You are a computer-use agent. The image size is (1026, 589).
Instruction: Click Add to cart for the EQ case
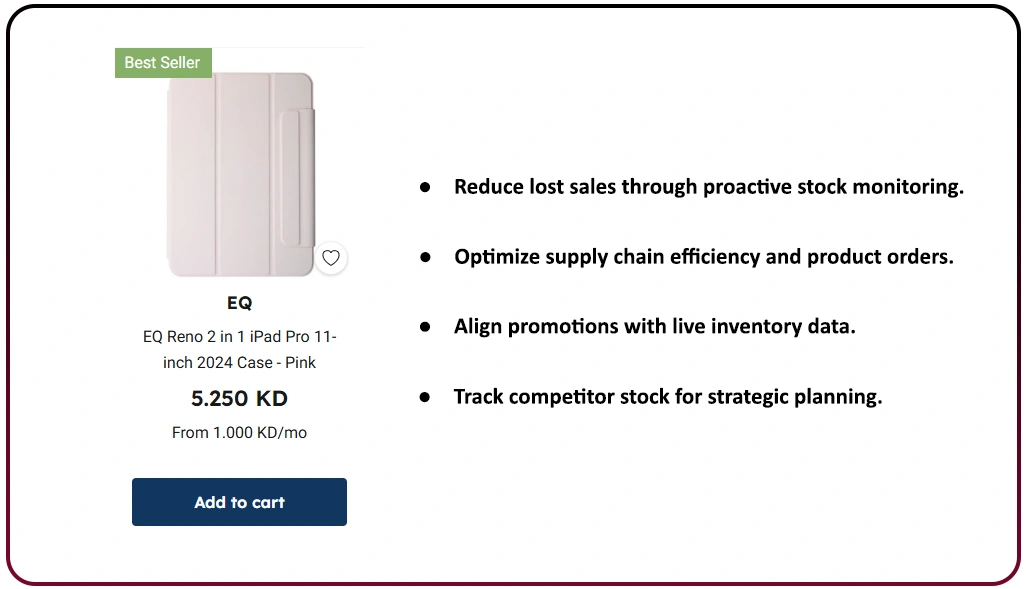(239, 502)
